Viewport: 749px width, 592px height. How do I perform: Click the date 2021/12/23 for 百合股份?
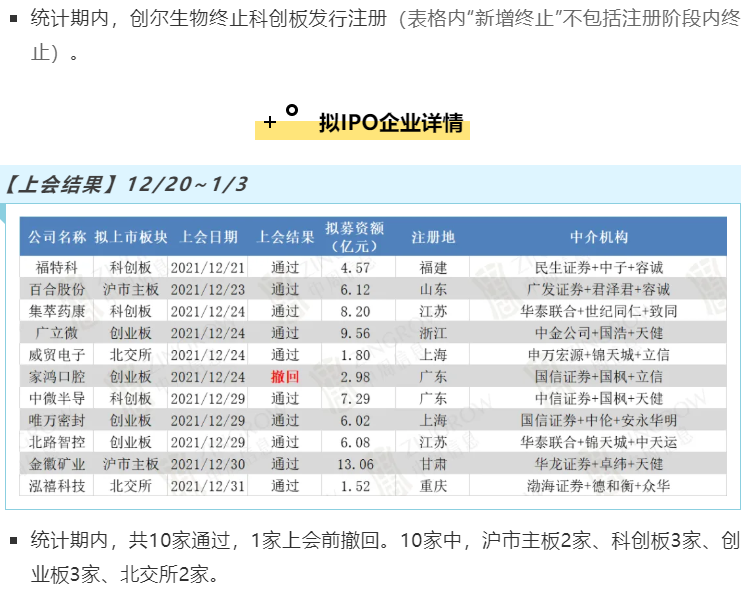click(208, 290)
